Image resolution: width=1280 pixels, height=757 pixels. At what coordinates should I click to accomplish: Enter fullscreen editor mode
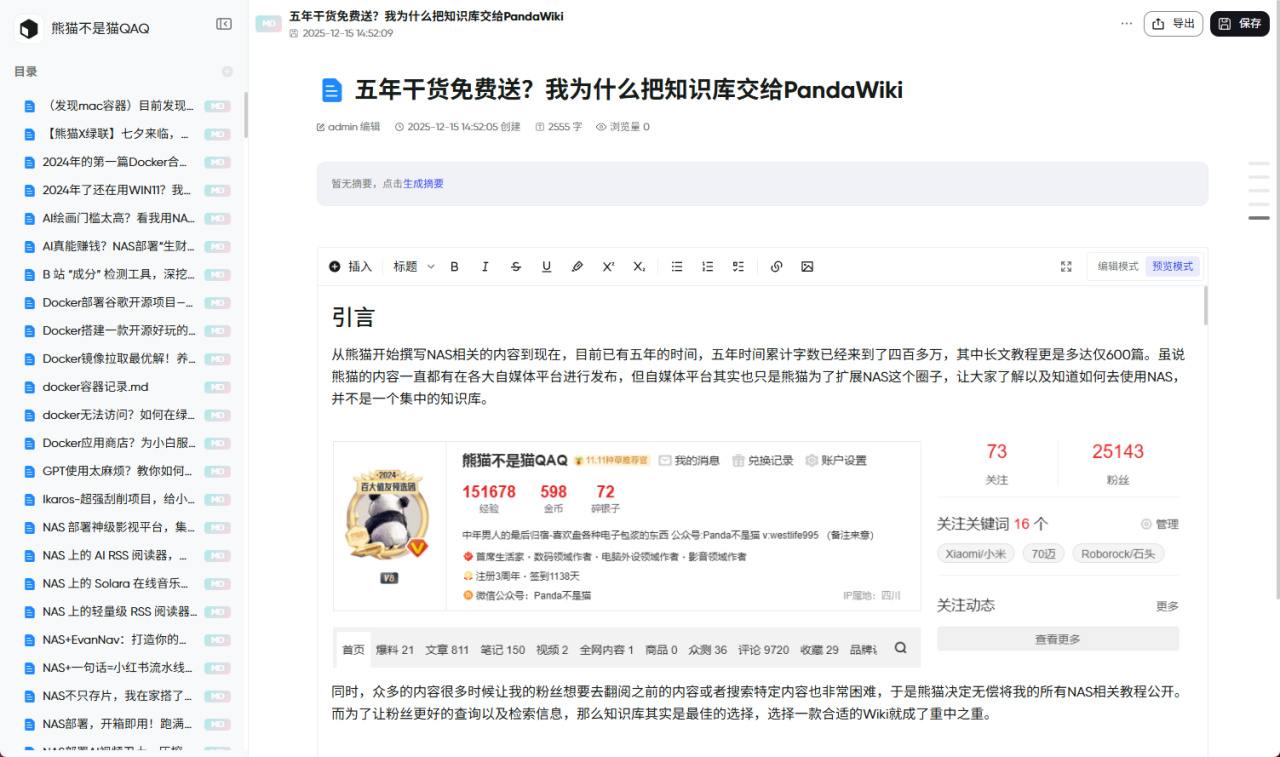point(1066,267)
